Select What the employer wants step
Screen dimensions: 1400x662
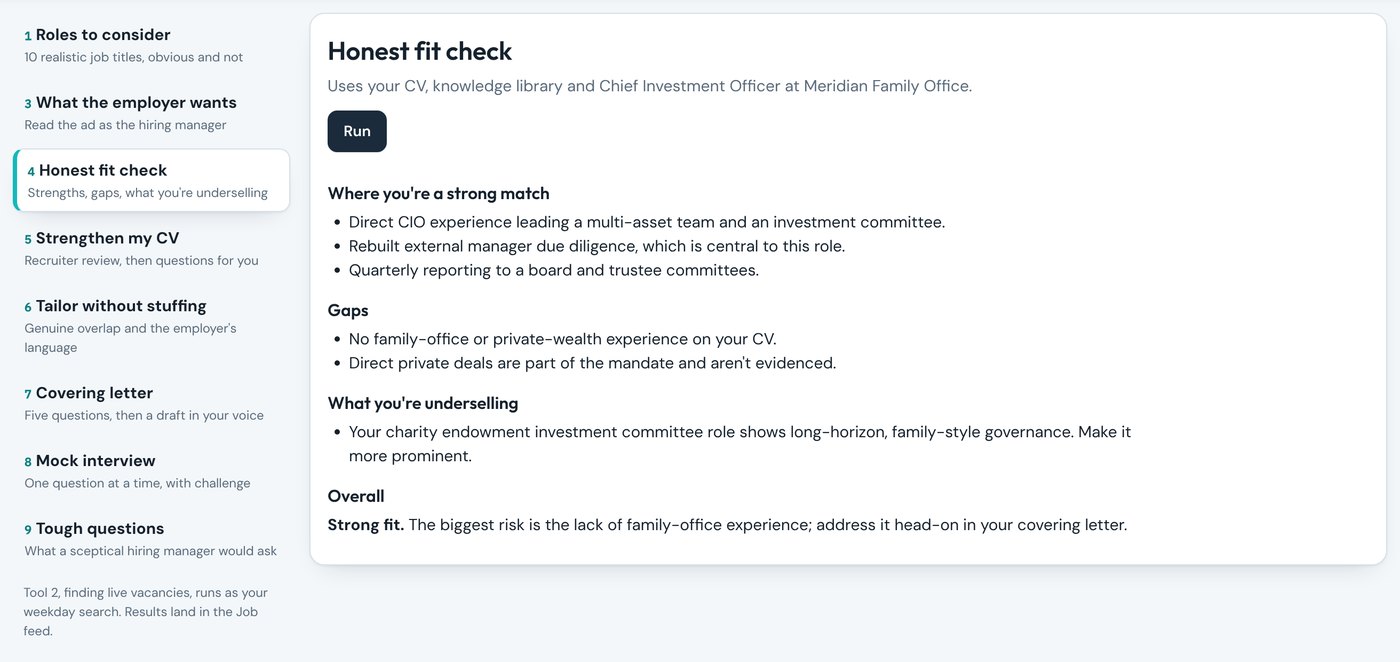pos(151,113)
